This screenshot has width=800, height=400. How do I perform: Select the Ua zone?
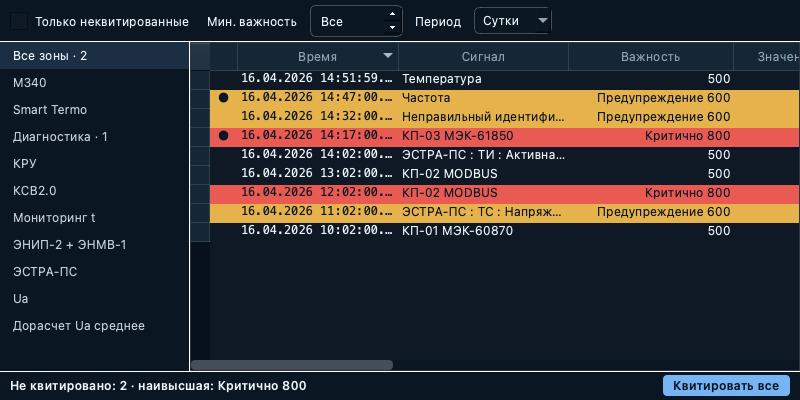94,299
